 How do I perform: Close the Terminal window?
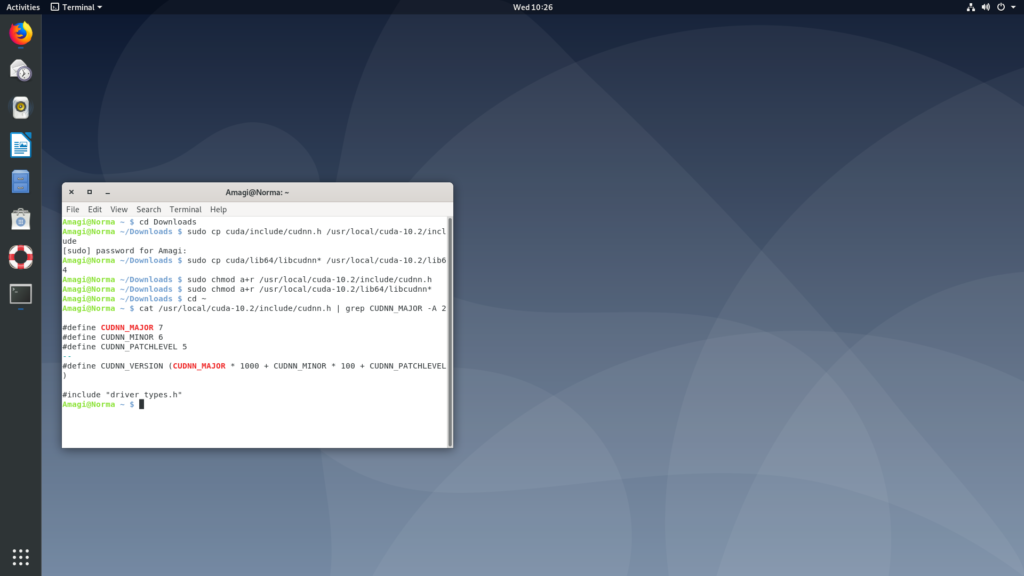coord(72,192)
